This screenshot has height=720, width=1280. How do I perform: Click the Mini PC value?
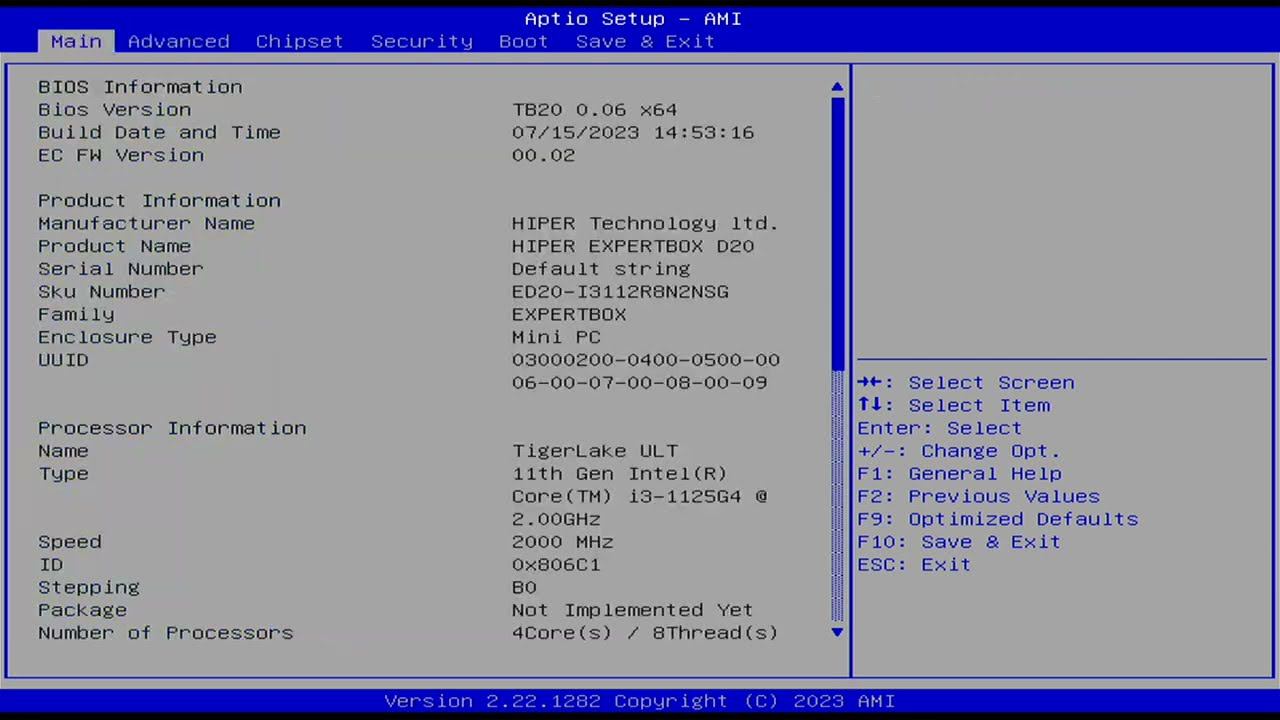556,337
